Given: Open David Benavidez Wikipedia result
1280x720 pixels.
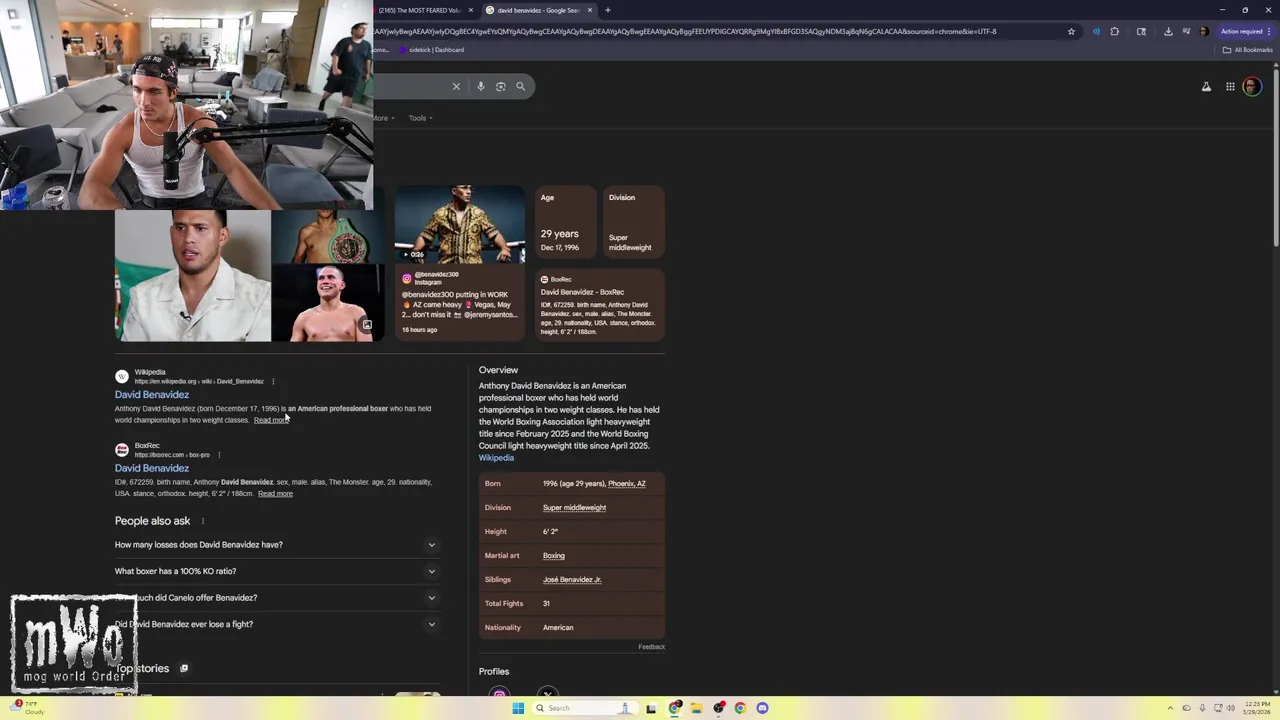Looking at the screenshot, I should [152, 394].
